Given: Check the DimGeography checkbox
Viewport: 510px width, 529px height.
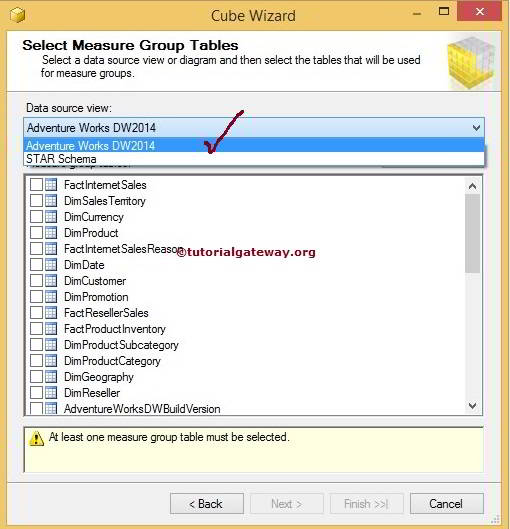Looking at the screenshot, I should pyautogui.click(x=36, y=377).
